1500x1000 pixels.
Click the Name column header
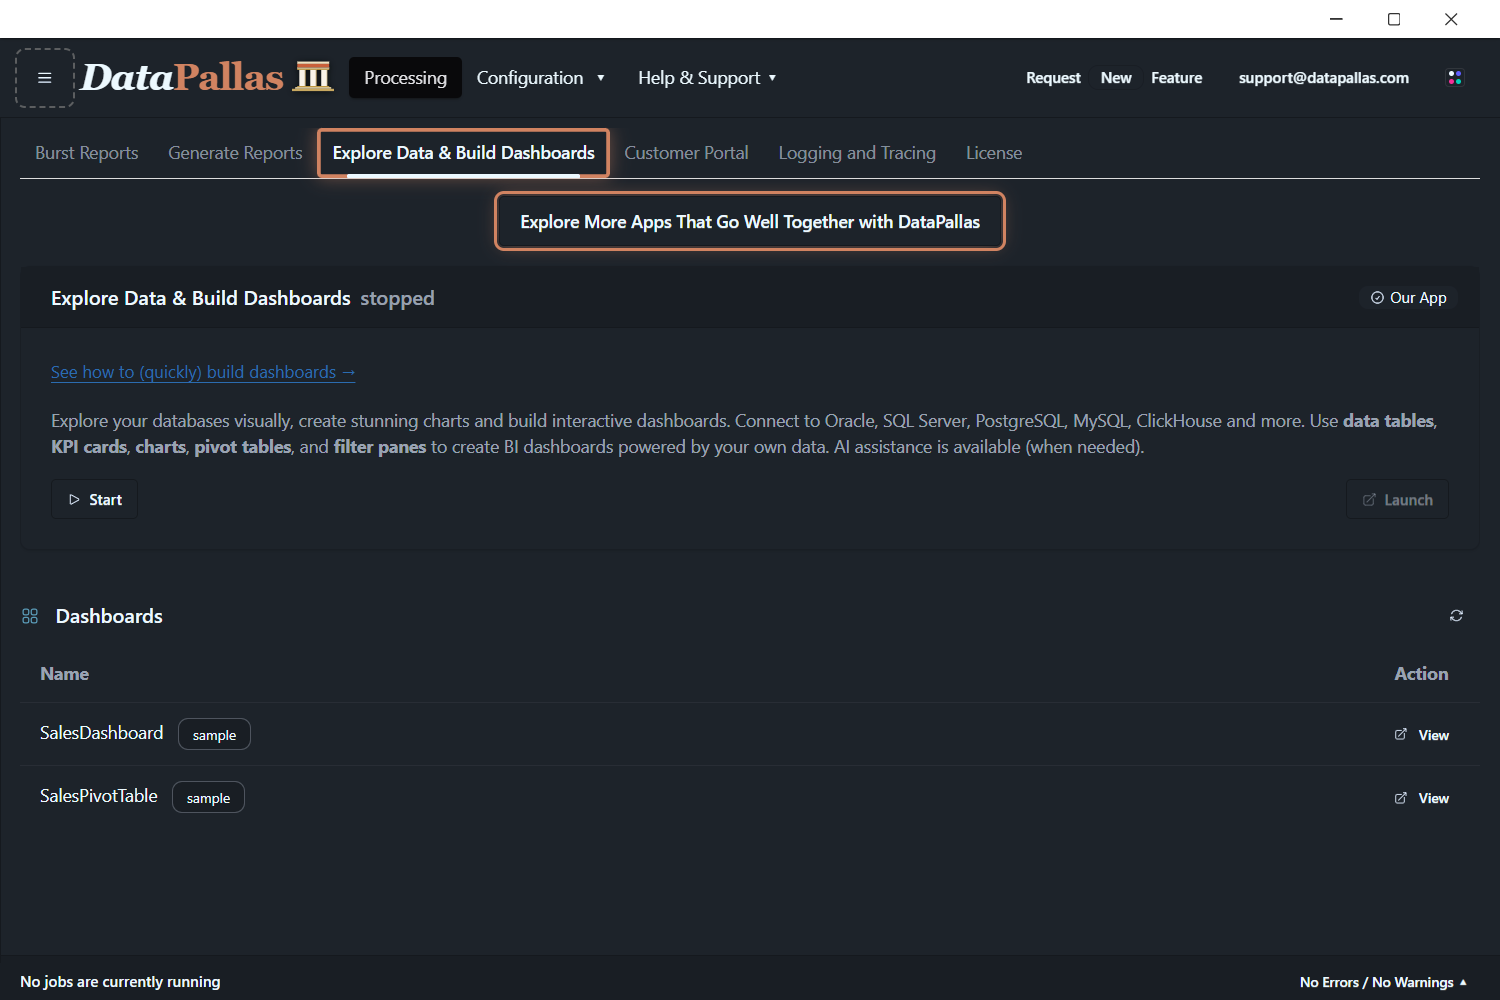click(x=65, y=674)
